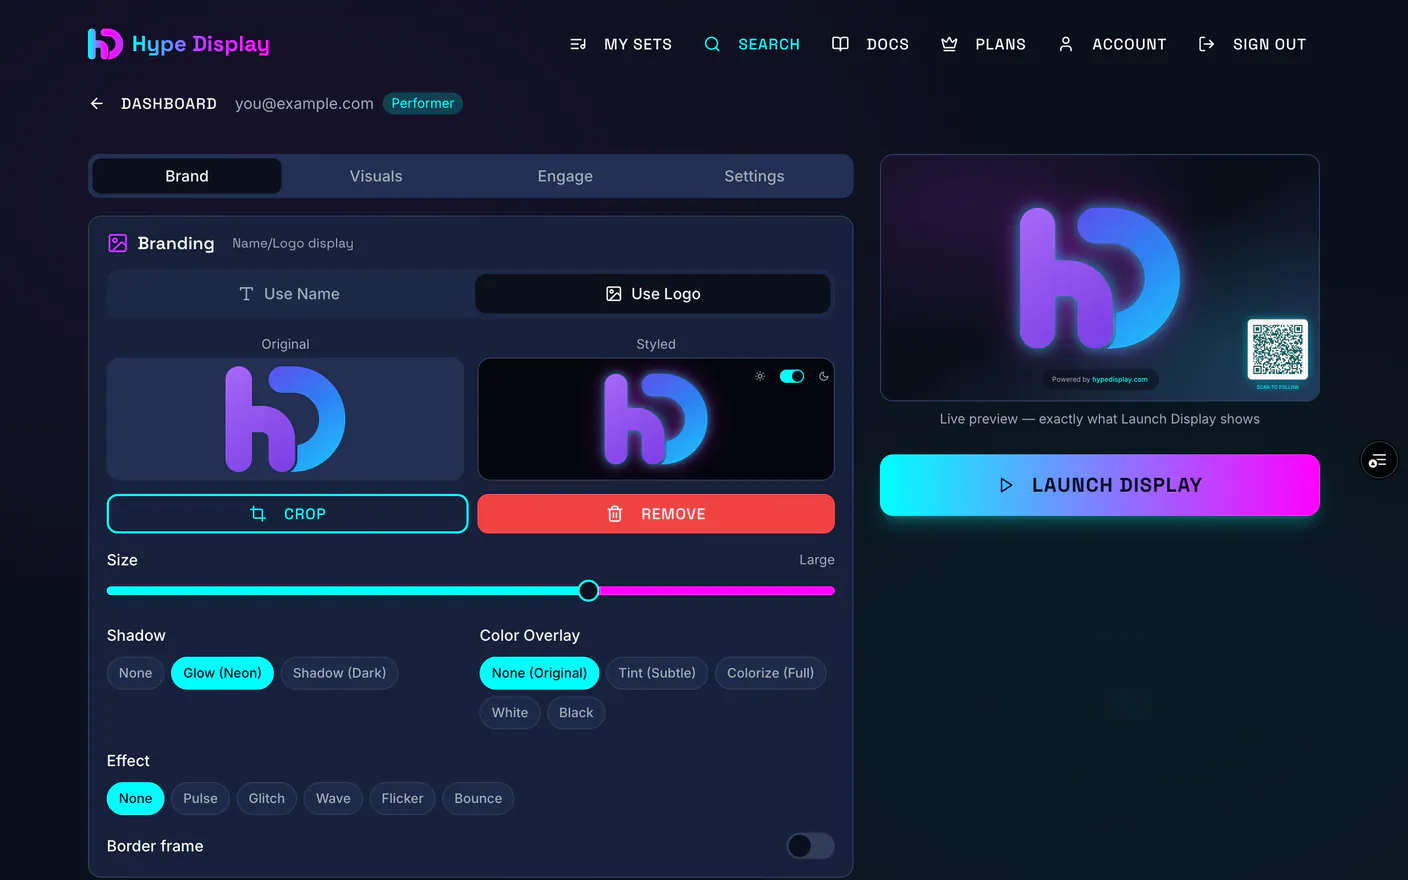The height and width of the screenshot is (880, 1408).
Task: Click the 'Name/Logo display' subtitle
Action: click(293, 243)
